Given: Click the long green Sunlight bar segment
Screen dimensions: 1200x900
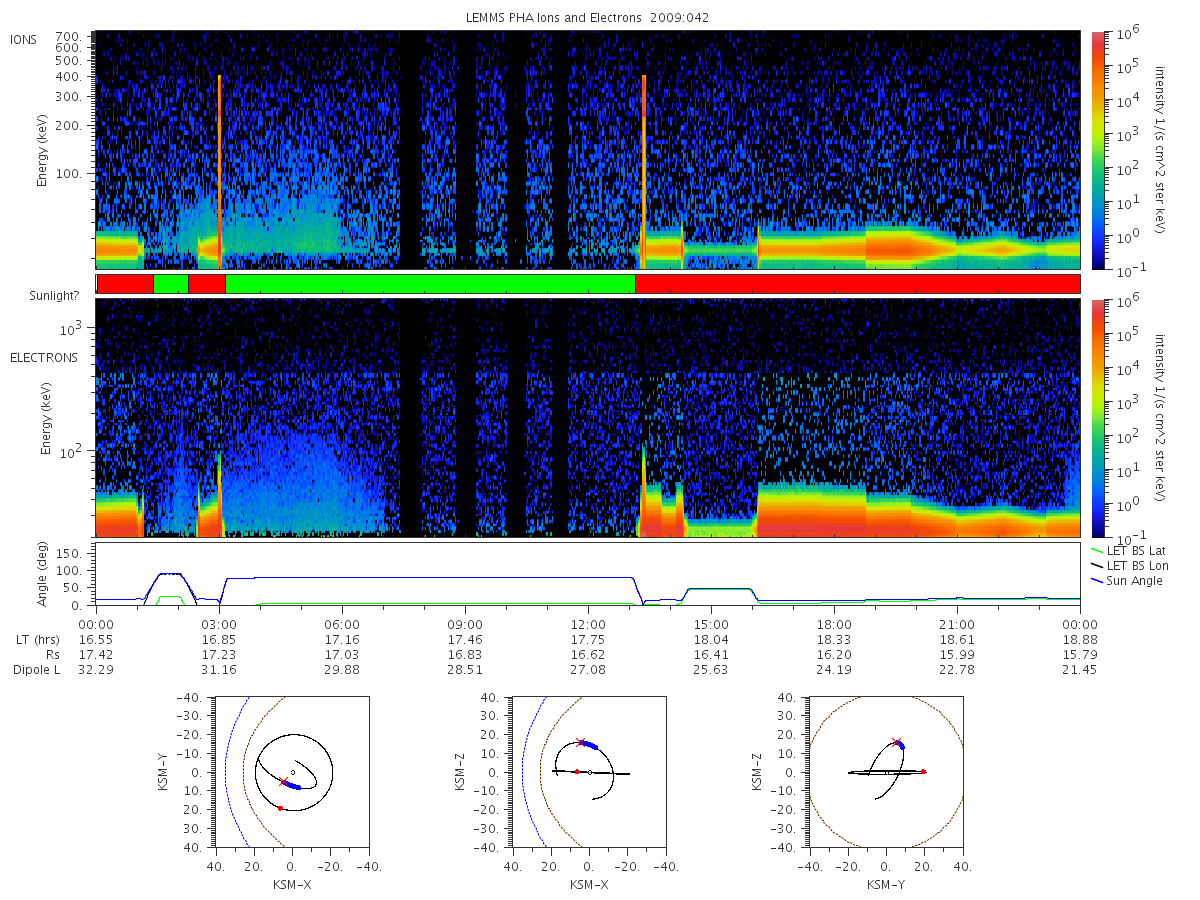Looking at the screenshot, I should pos(430,284).
